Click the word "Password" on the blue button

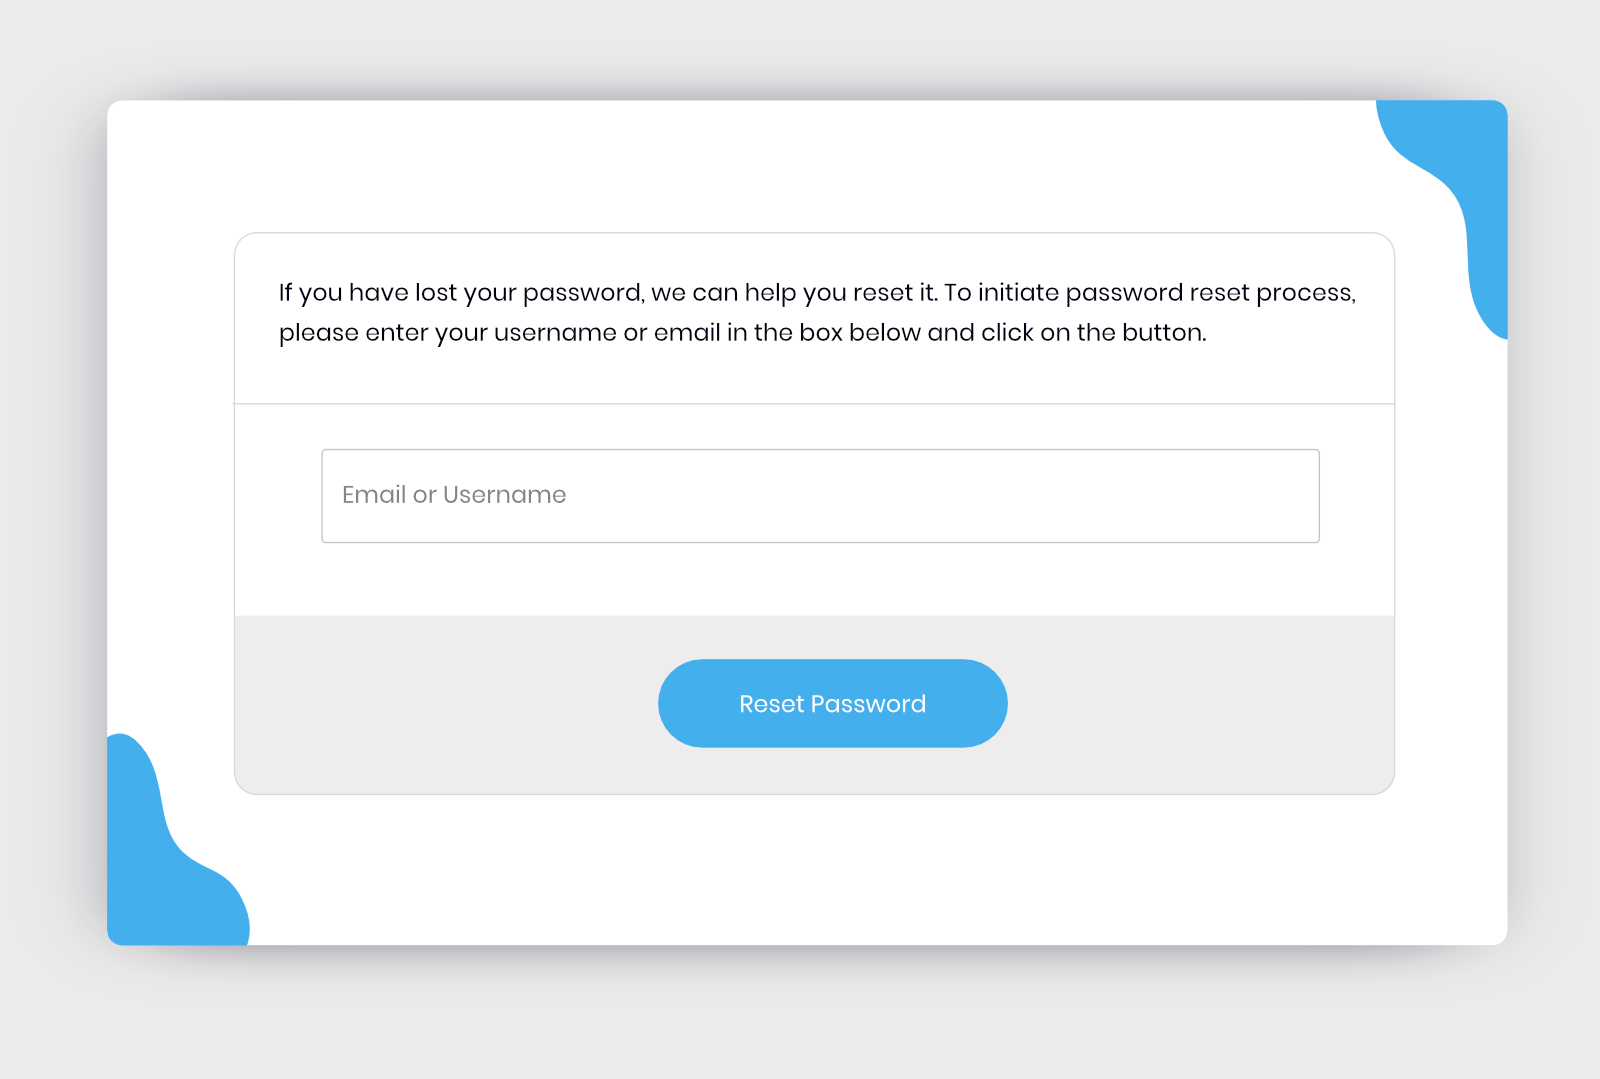coord(868,704)
